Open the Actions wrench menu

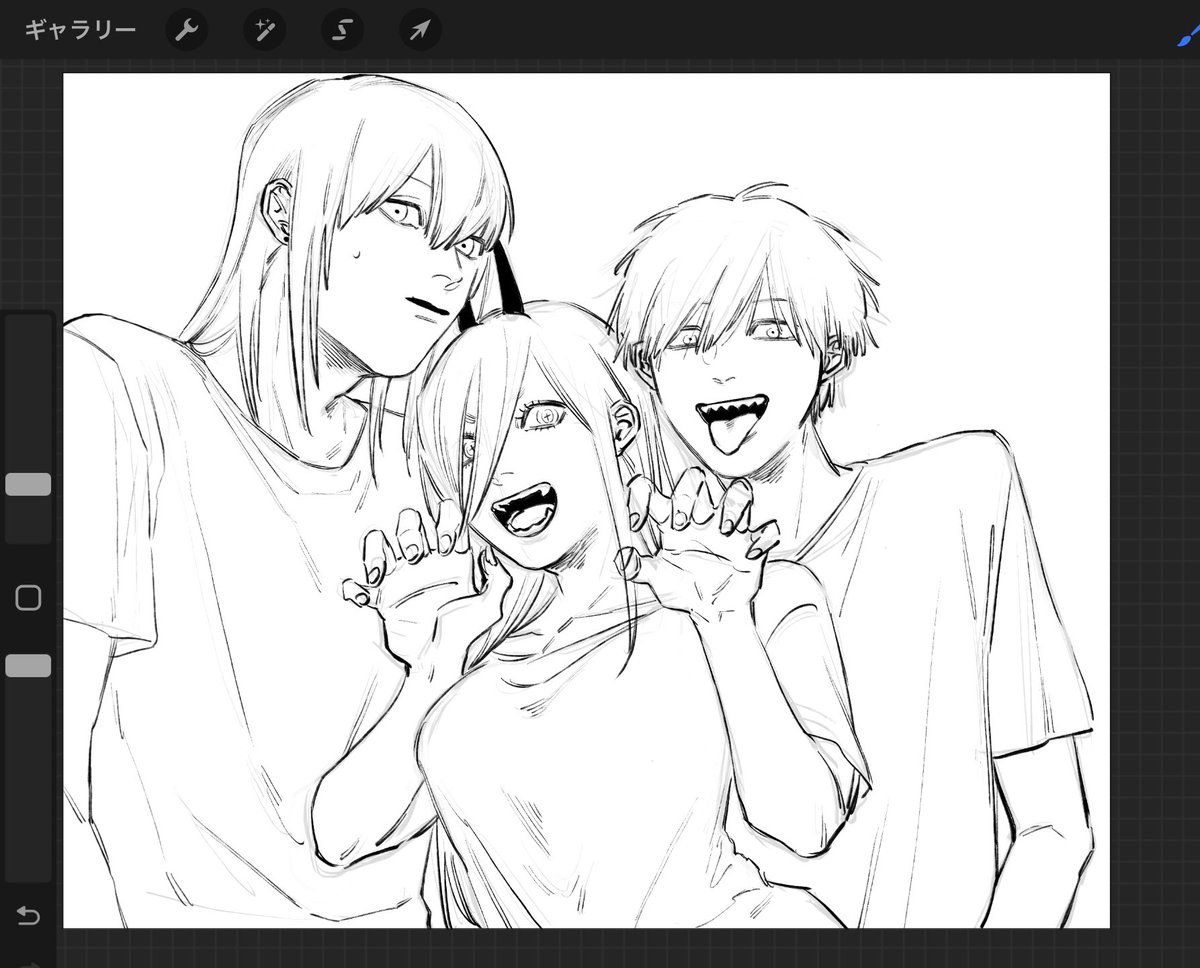pos(186,30)
